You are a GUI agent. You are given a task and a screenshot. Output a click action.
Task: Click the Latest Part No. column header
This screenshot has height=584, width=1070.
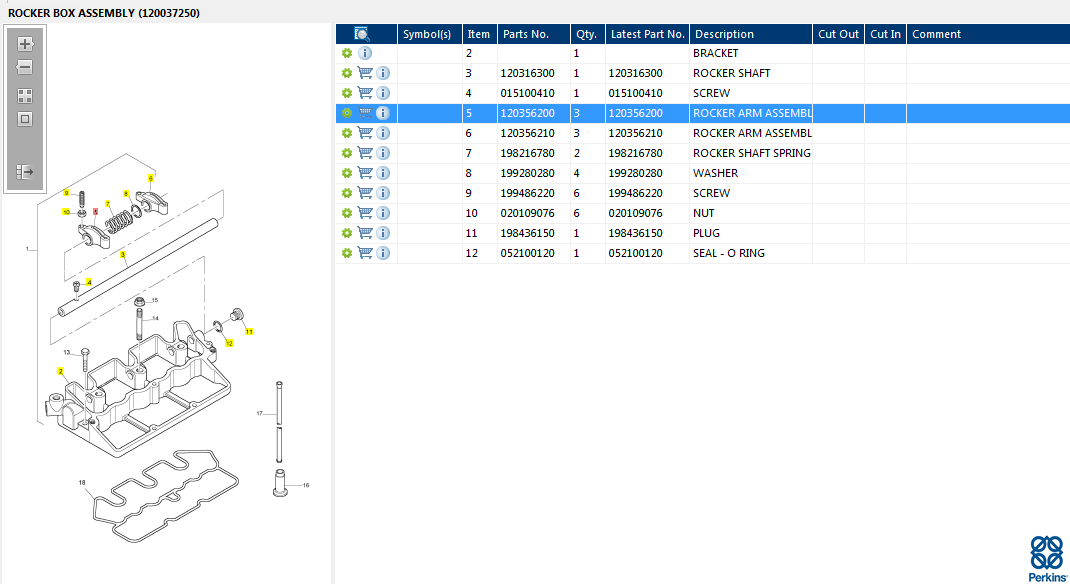pos(647,34)
